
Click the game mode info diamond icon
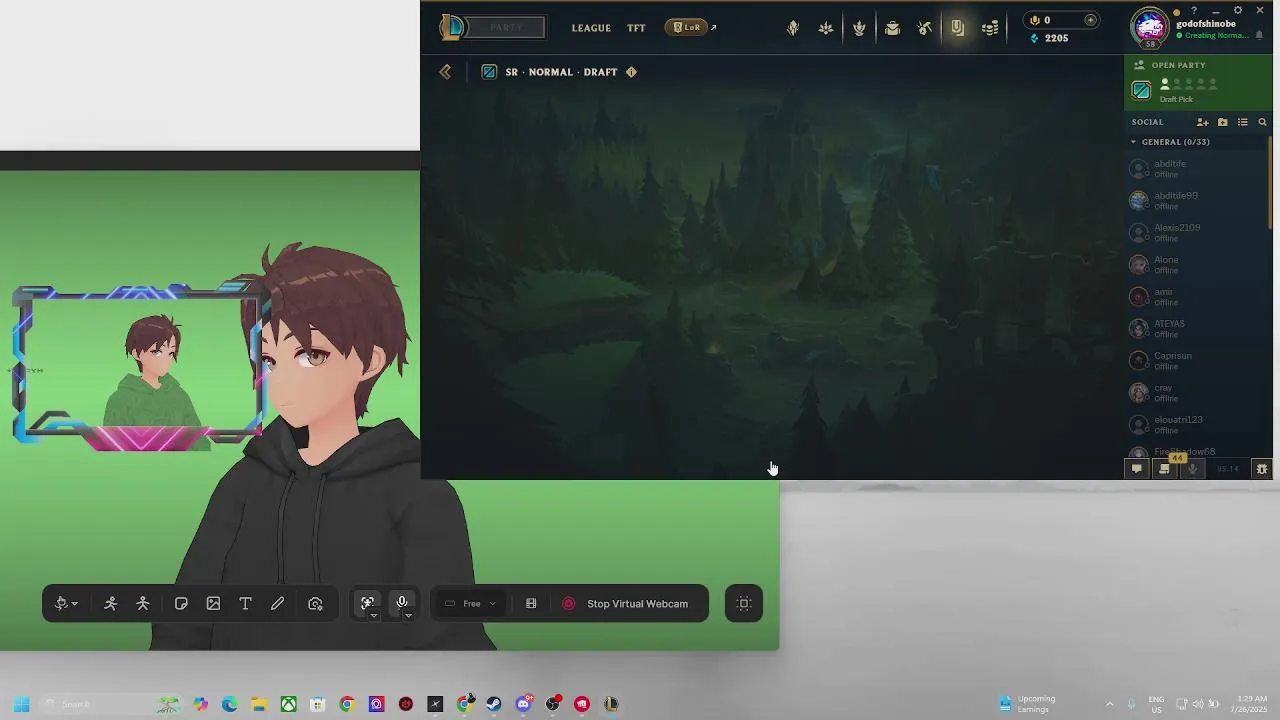631,72
